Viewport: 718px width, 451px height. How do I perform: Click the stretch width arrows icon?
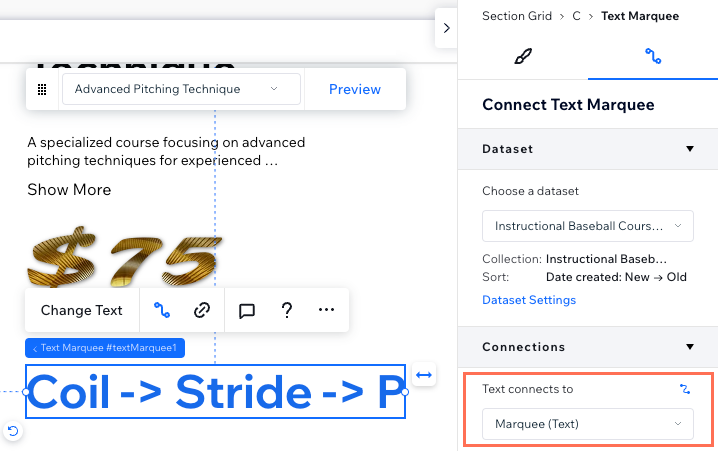click(424, 375)
